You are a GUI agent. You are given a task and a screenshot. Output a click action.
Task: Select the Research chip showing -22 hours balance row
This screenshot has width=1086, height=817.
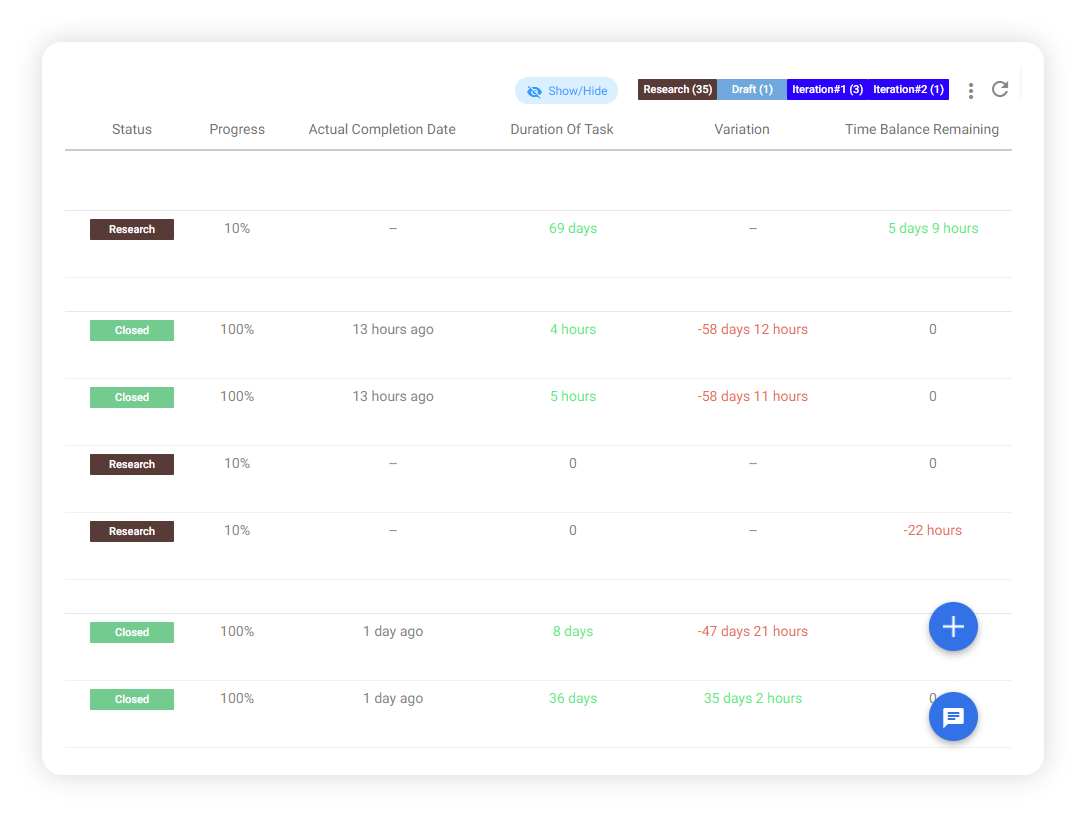(131, 531)
